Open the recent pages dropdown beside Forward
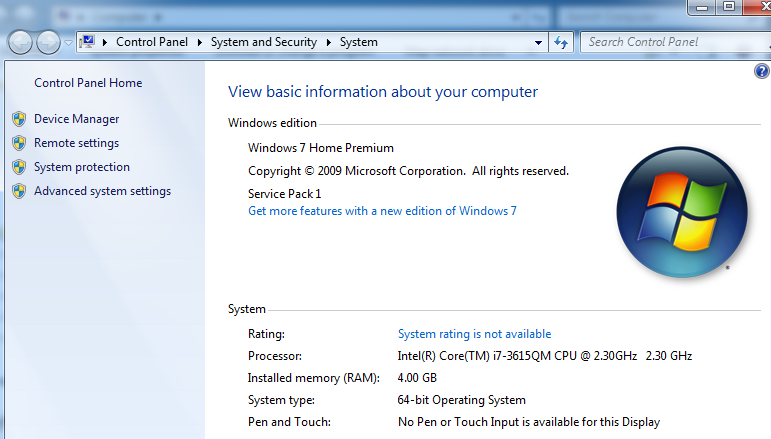The image size is (771, 439). (x=68, y=43)
